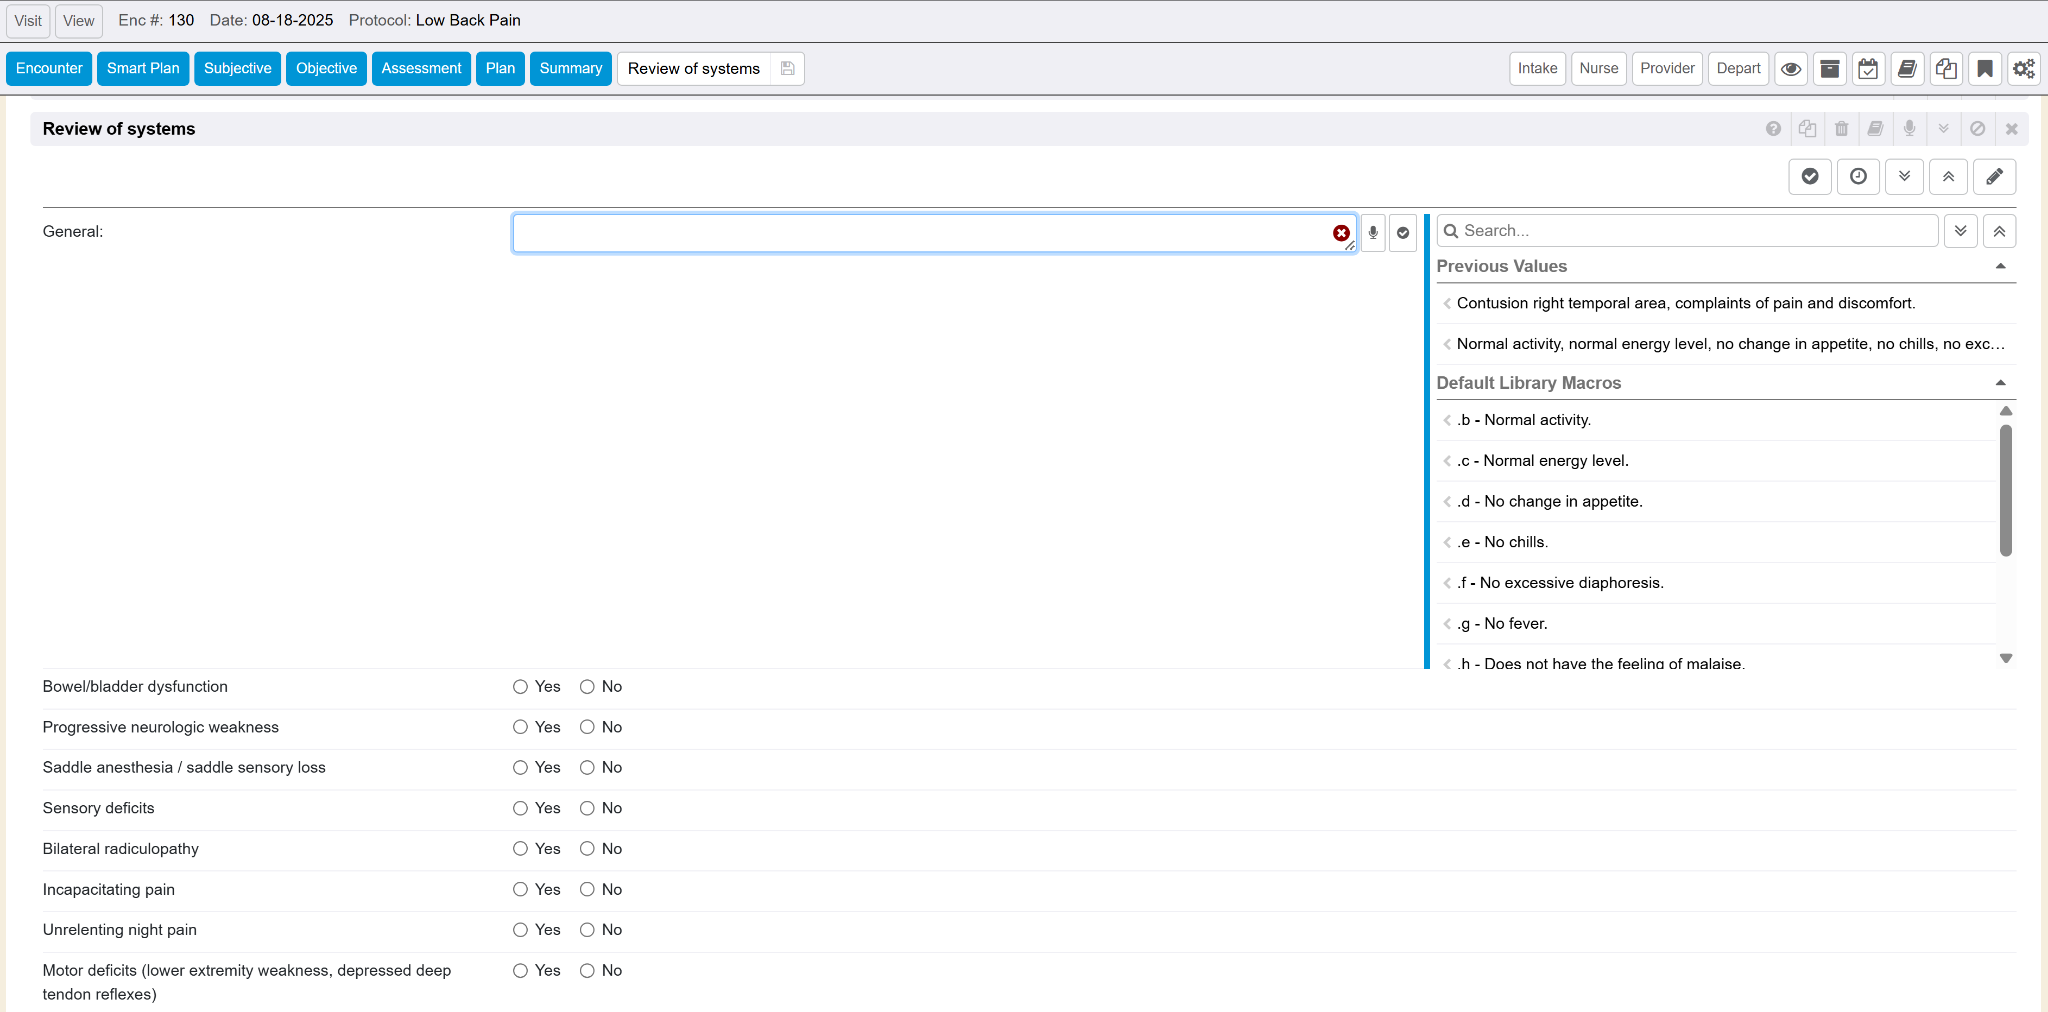Select Yes for Bowel/bladder dysfunction
Image resolution: width=2048 pixels, height=1012 pixels.
521,687
